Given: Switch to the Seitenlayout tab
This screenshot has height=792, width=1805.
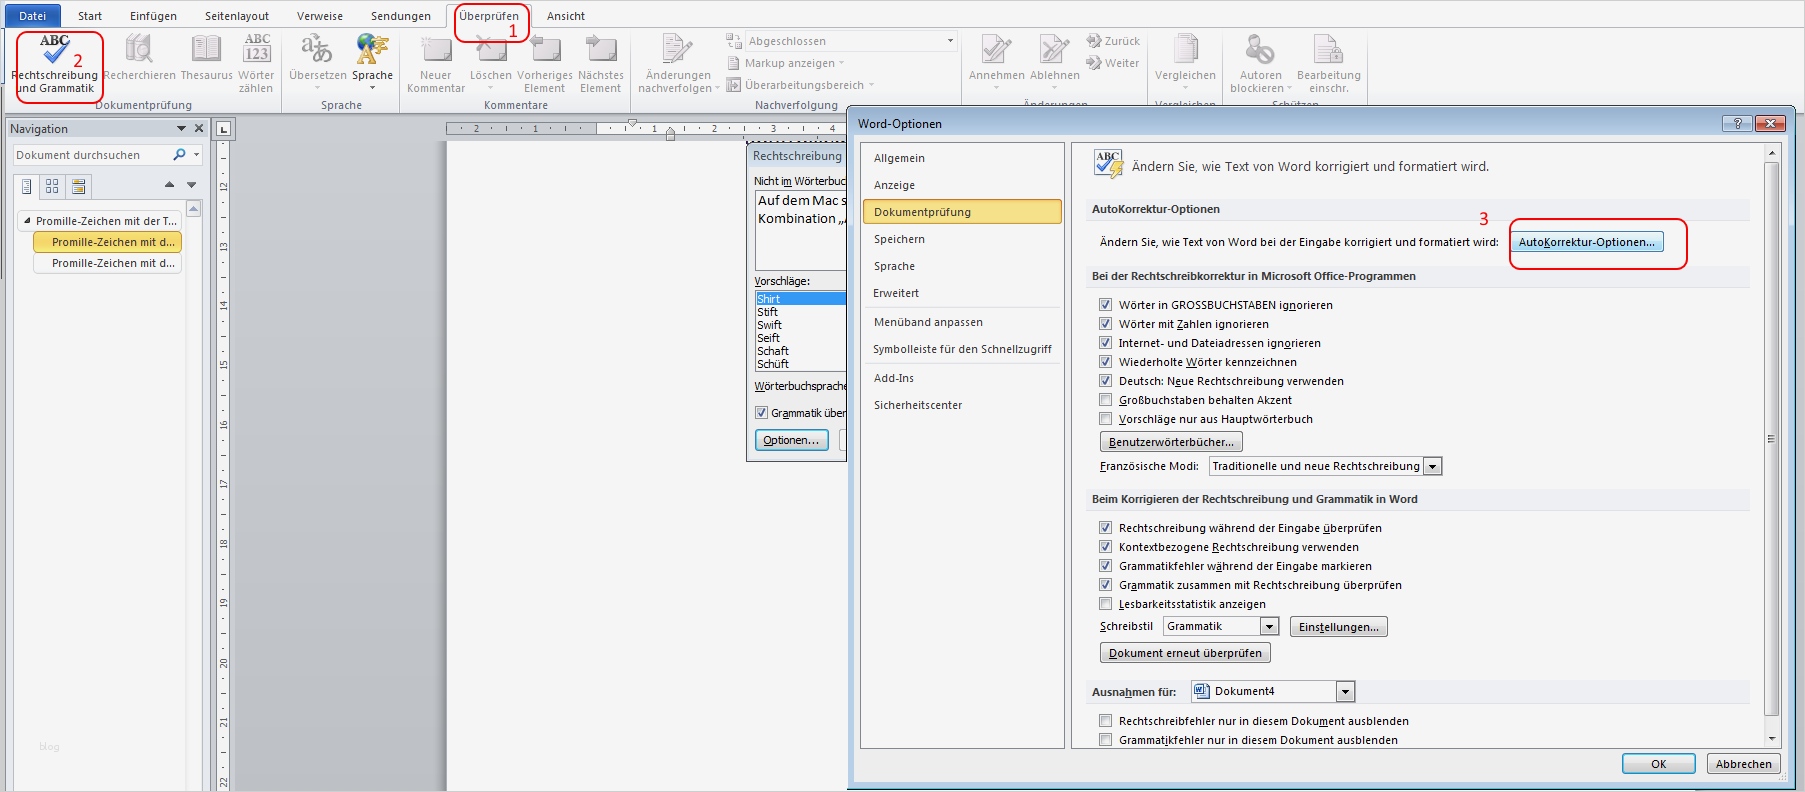Looking at the screenshot, I should [x=237, y=16].
